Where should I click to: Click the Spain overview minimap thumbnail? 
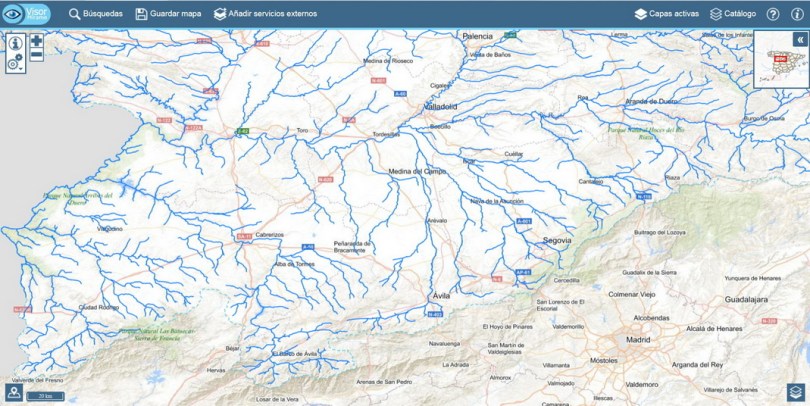click(x=781, y=65)
